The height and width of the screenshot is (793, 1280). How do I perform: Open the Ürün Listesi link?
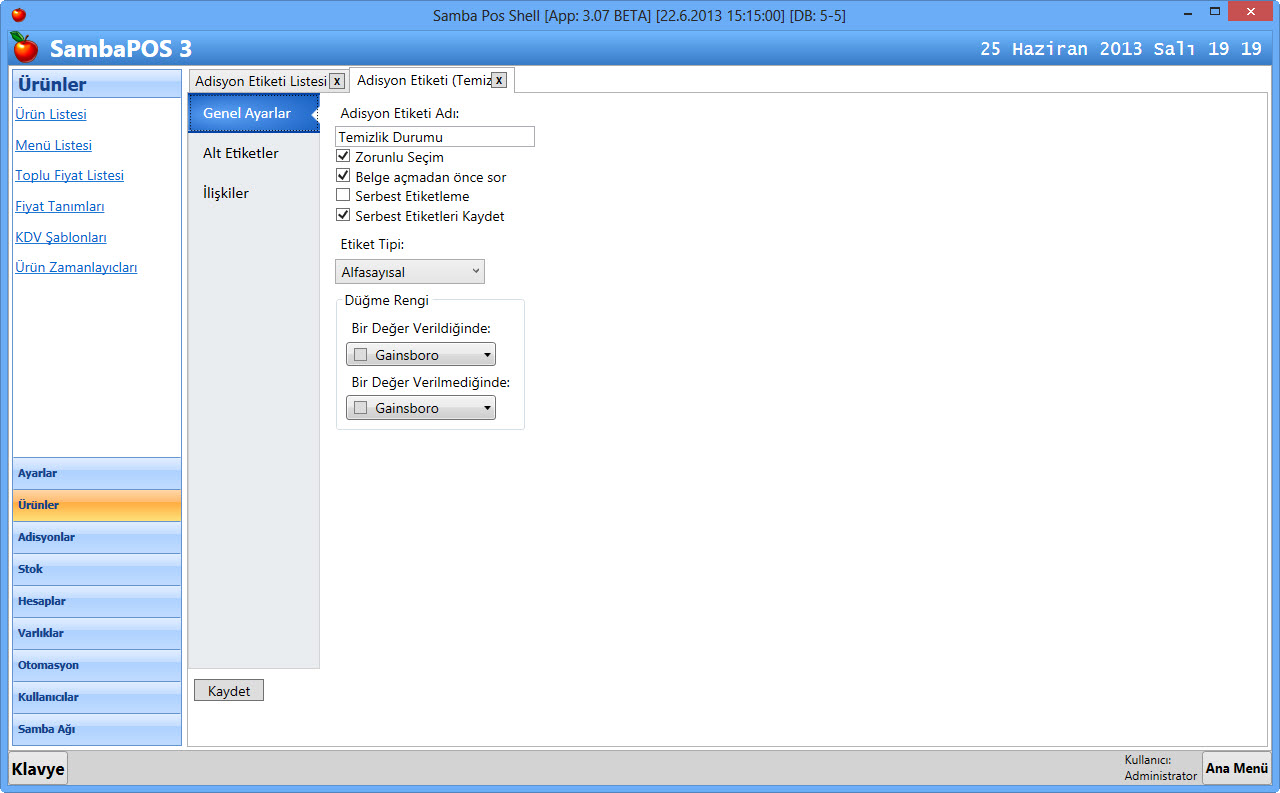[51, 114]
